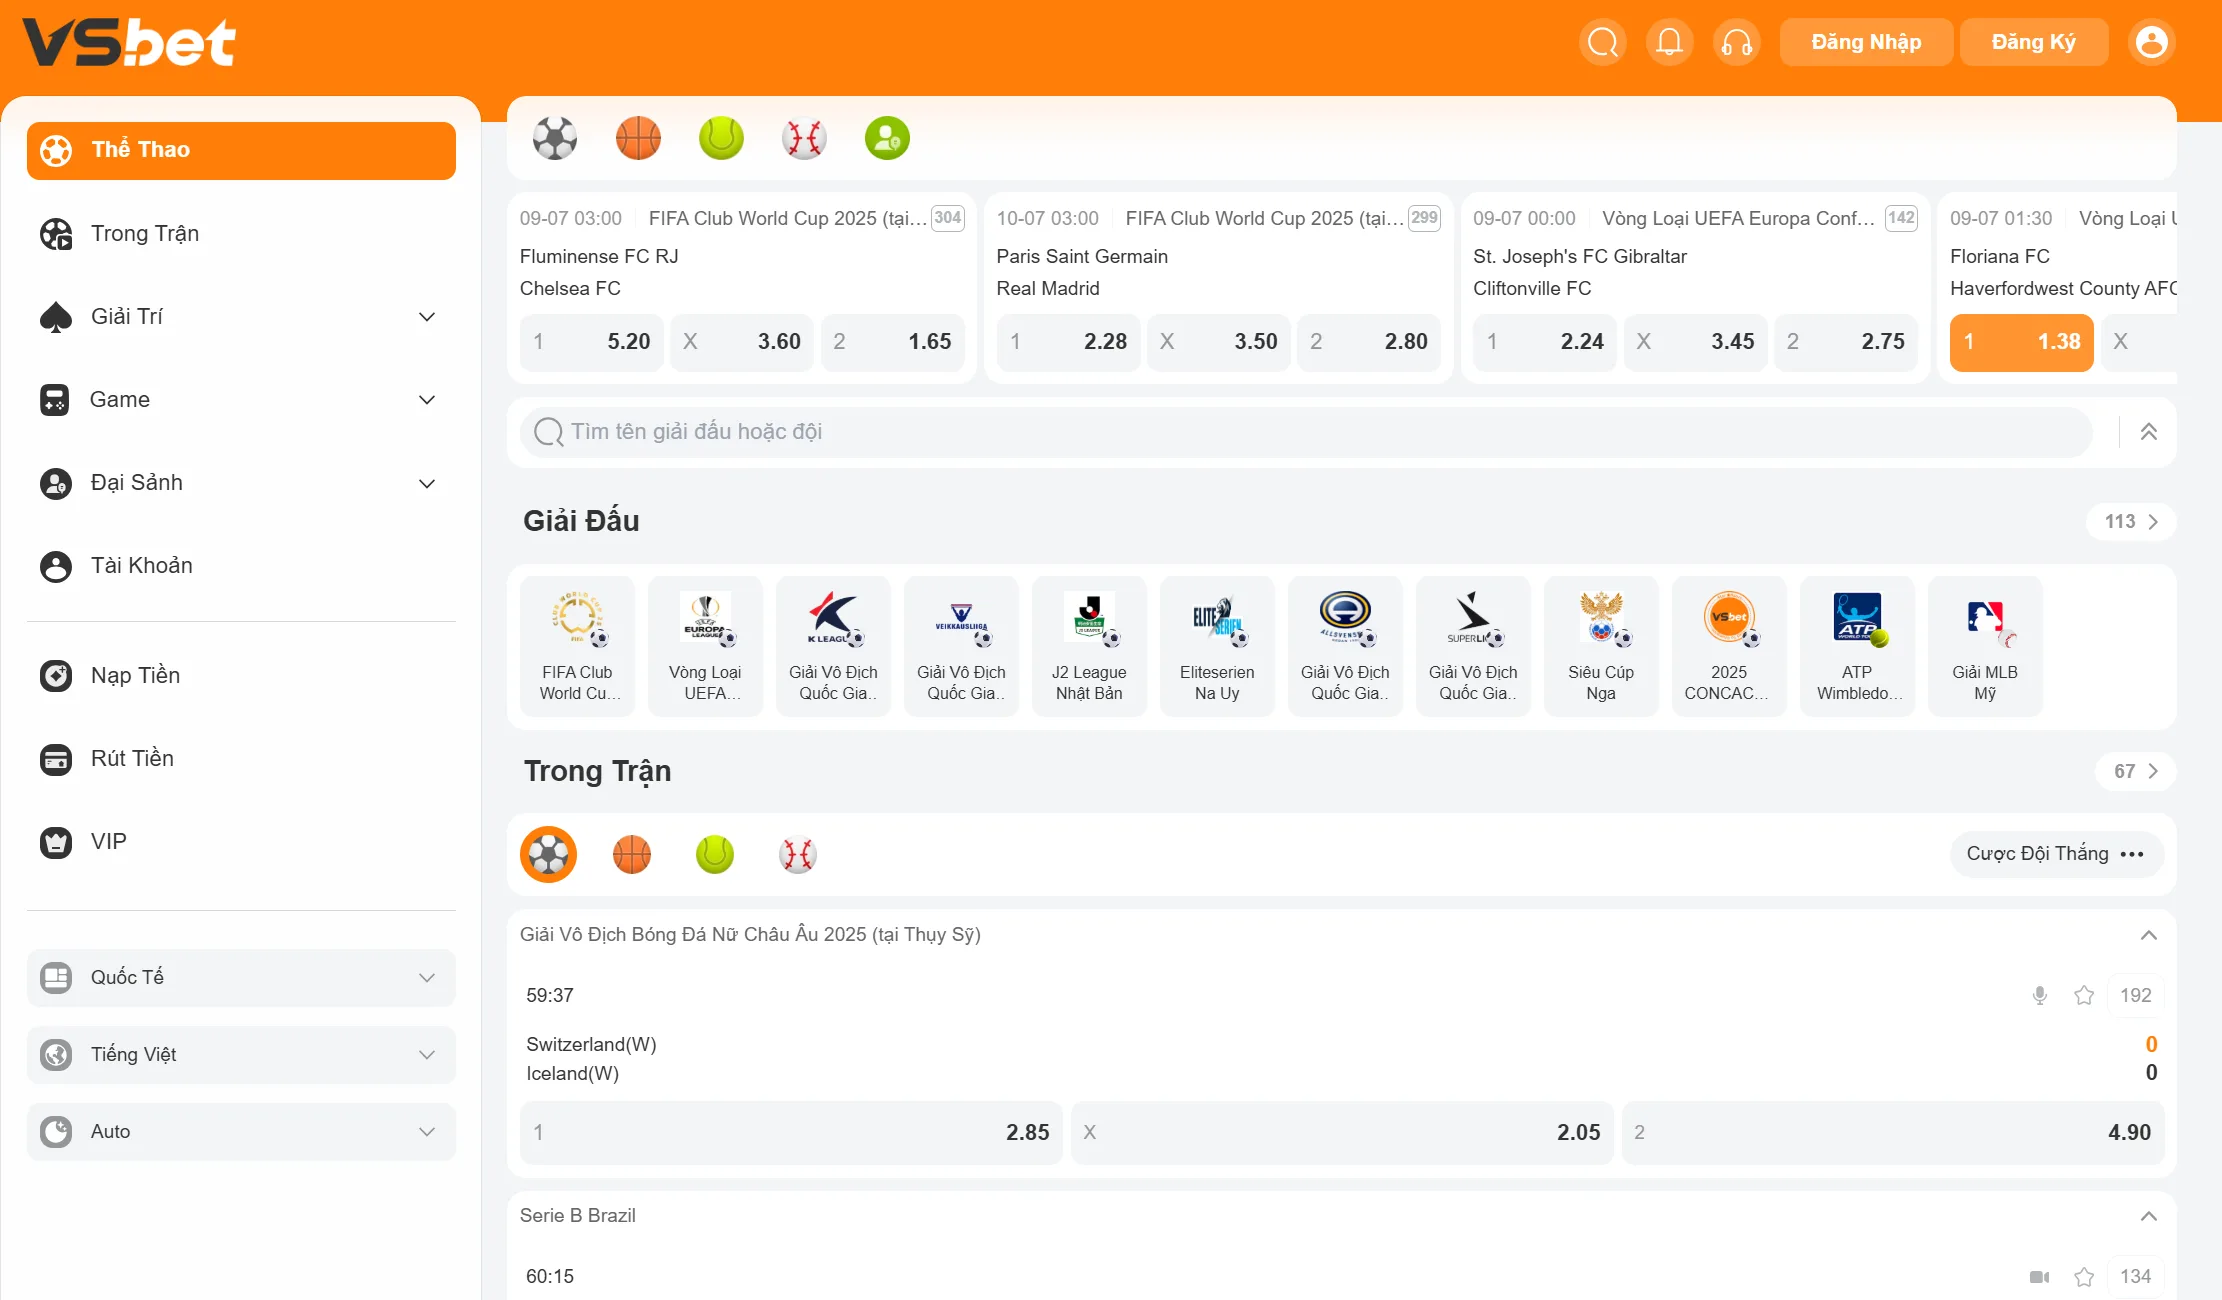2222x1300 pixels.
Task: Open notifications bell icon
Action: pos(1669,42)
